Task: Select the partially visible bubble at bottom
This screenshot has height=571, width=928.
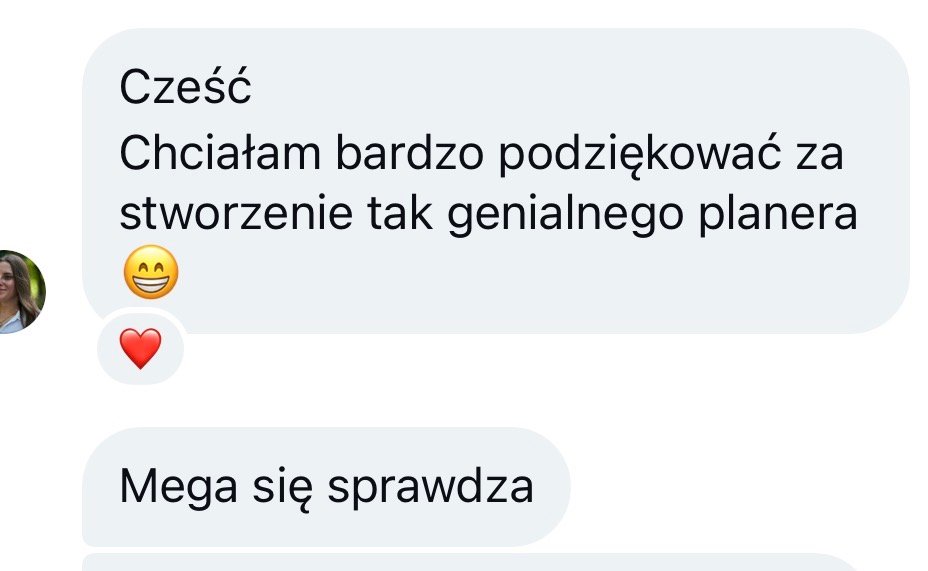Action: pos(470,562)
